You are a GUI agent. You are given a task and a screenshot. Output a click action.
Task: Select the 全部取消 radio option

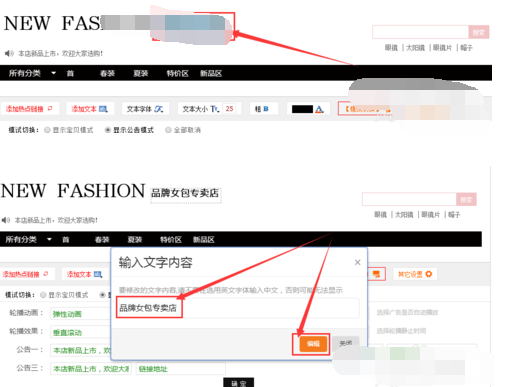click(x=168, y=130)
